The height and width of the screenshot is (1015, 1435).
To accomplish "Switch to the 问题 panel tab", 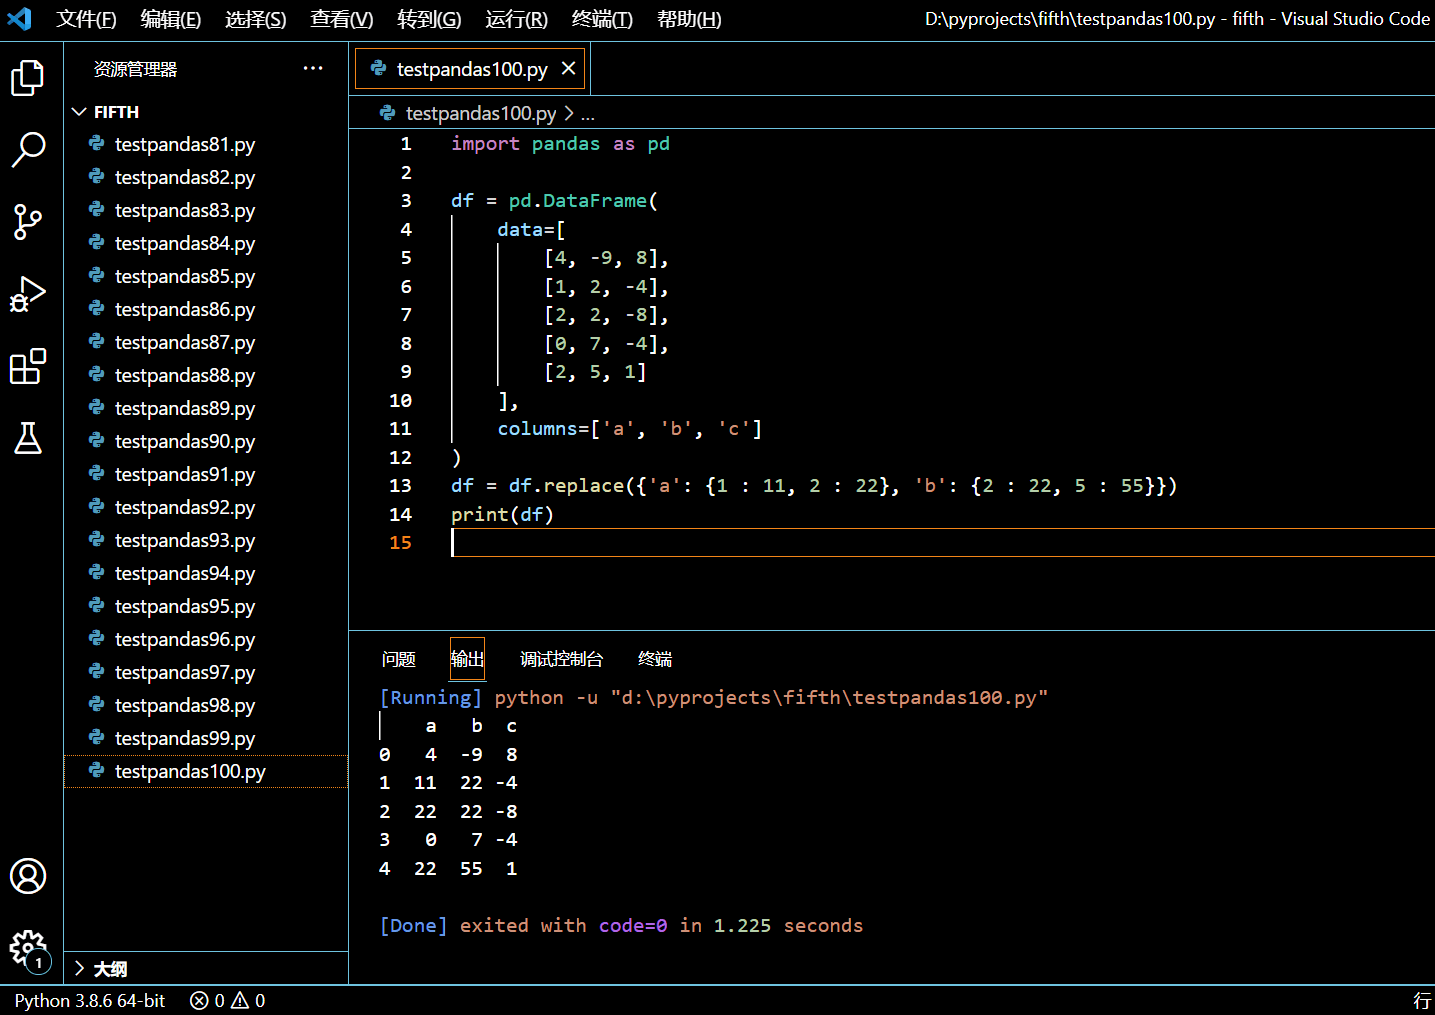I will tap(399, 659).
